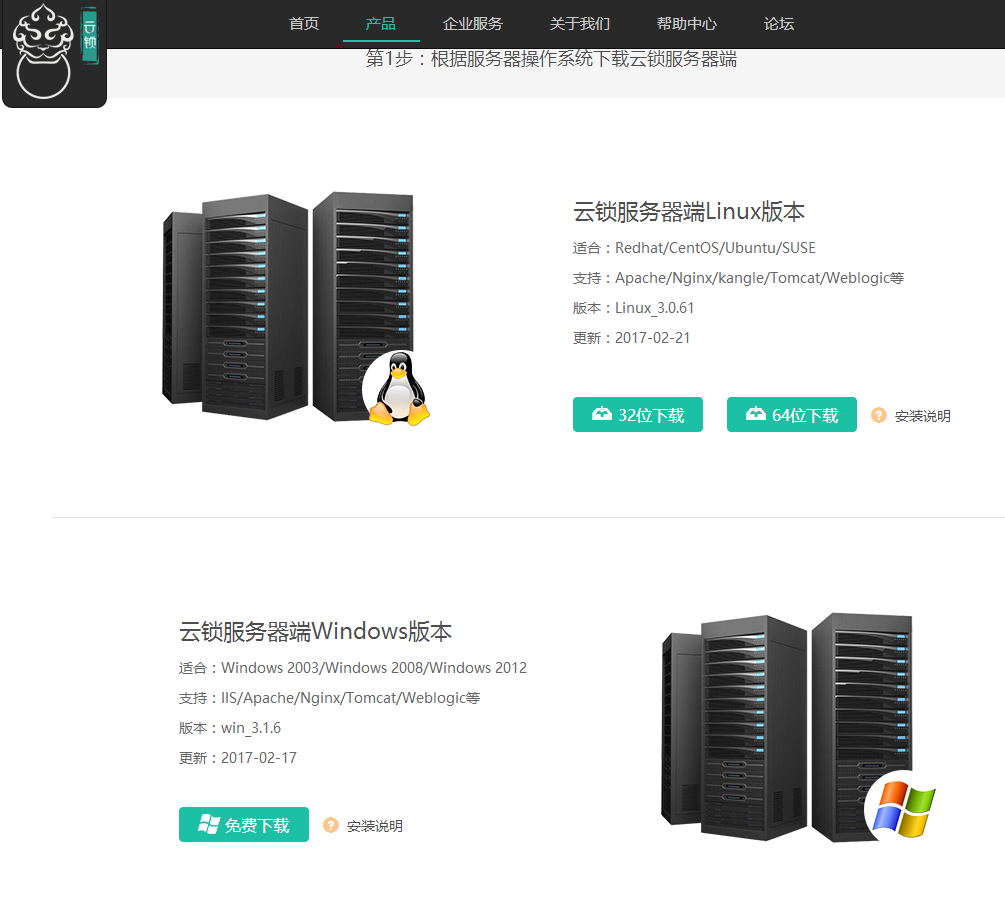Click the orange question mark icon under Linux version

(x=879, y=415)
